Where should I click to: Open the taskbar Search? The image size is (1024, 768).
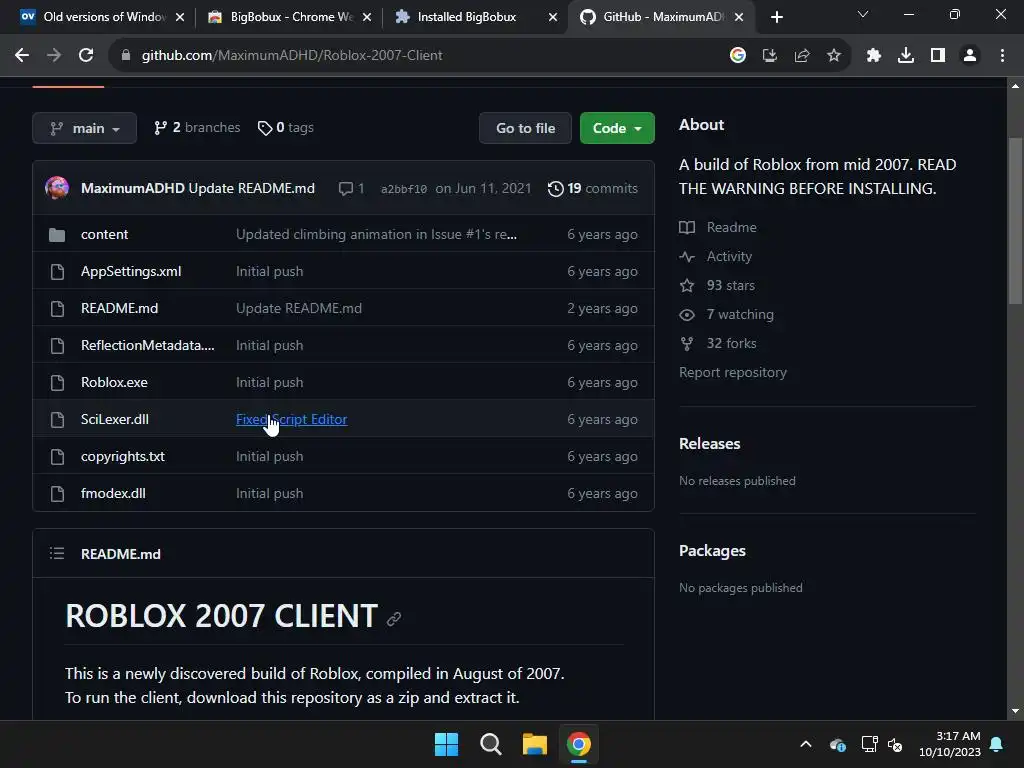click(490, 744)
